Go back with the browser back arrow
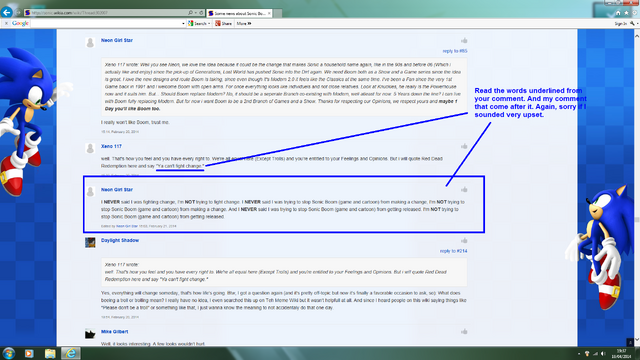 coord(7,12)
